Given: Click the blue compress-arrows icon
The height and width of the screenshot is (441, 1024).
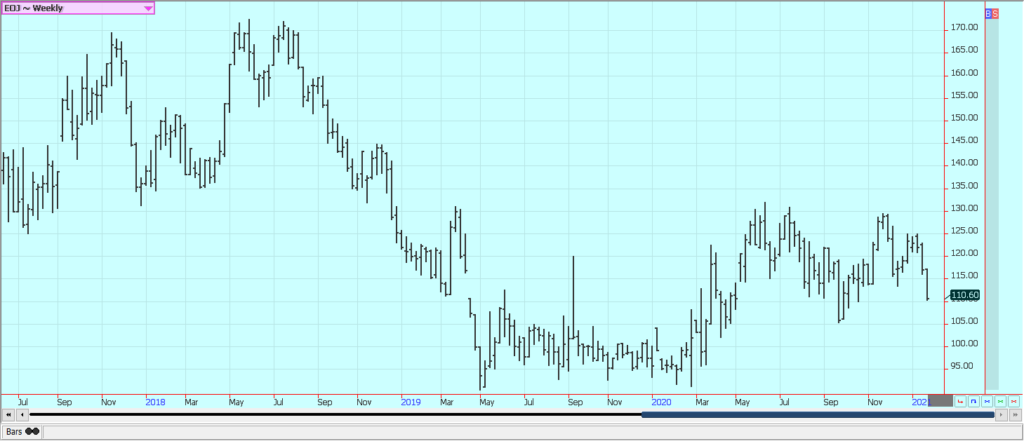Looking at the screenshot, I should 987,401.
